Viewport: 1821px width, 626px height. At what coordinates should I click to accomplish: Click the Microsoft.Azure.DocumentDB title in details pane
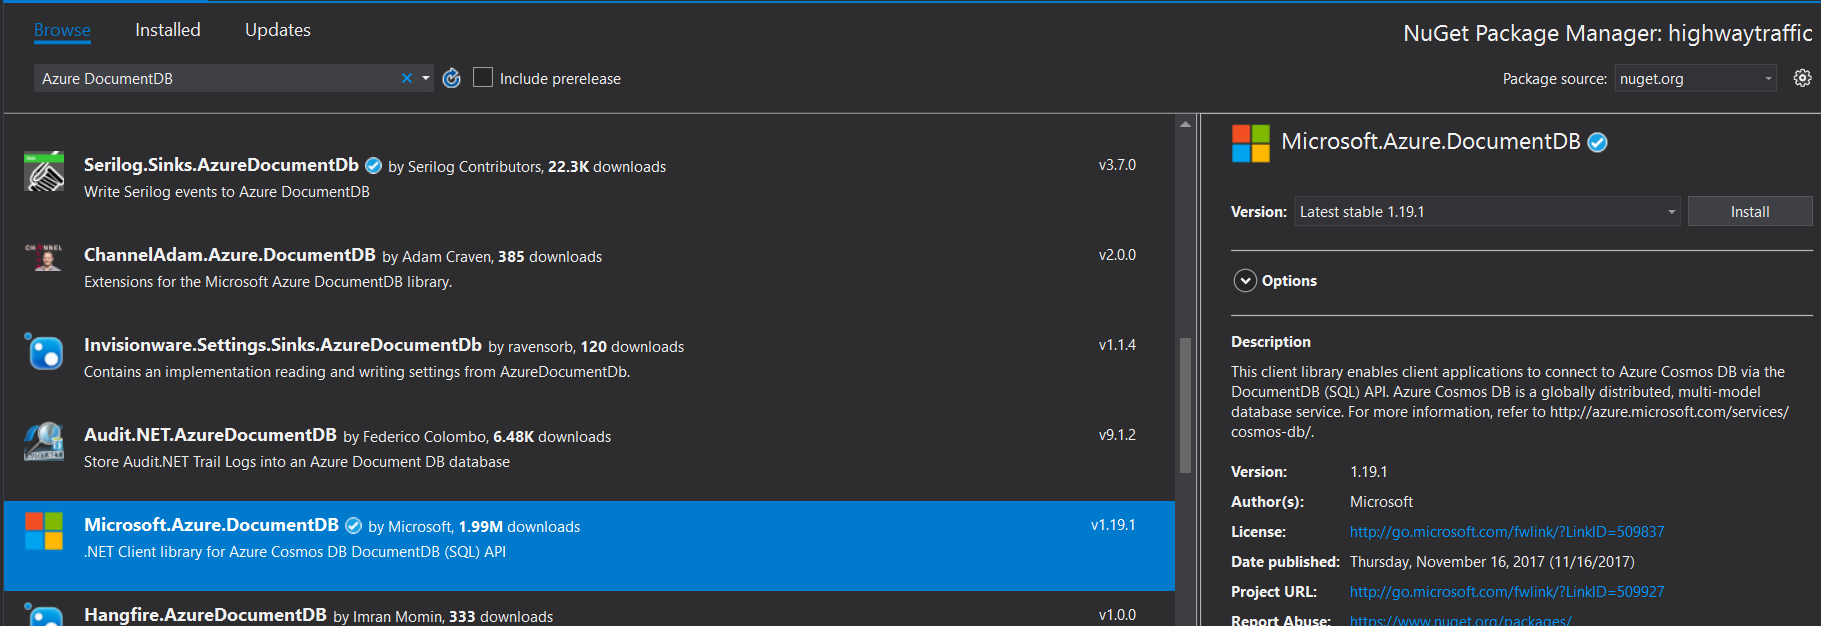coord(1431,142)
